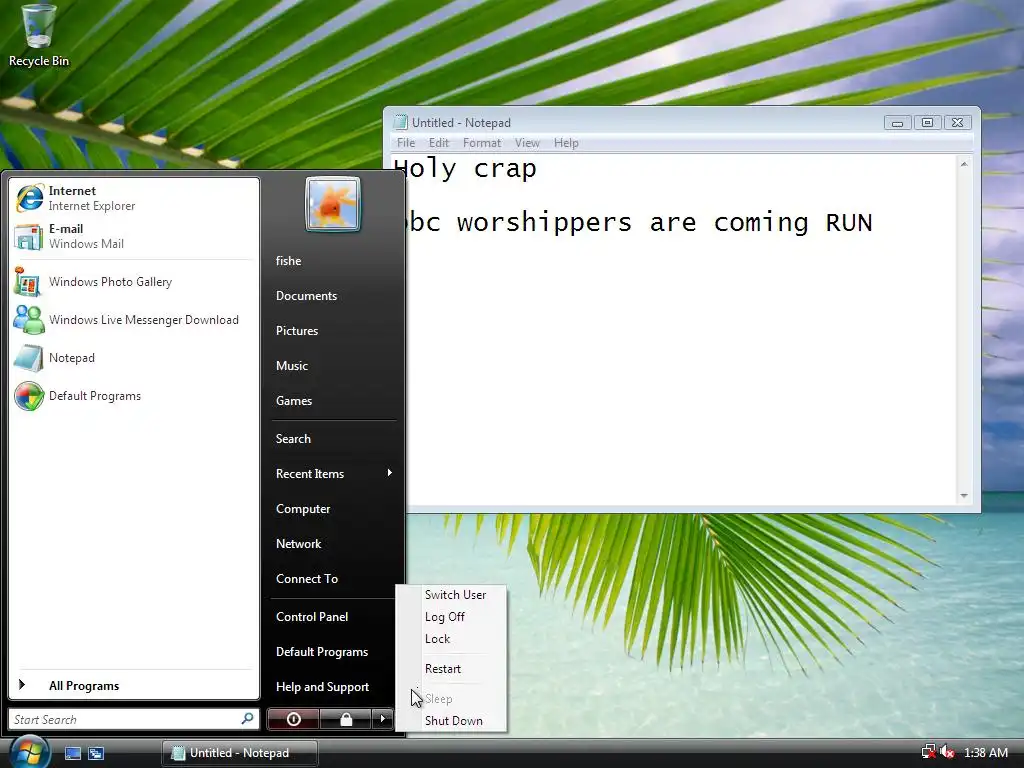
Task: Click the lock button in the Start menu
Action: coord(345,719)
